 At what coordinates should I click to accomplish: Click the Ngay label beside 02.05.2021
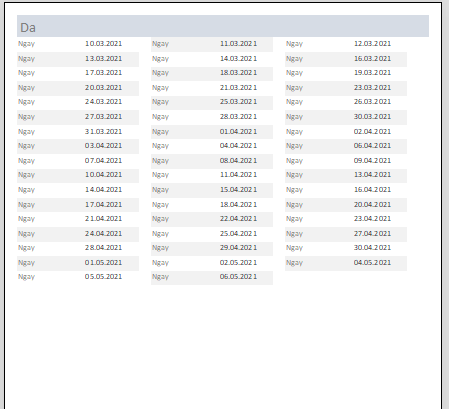click(x=160, y=263)
